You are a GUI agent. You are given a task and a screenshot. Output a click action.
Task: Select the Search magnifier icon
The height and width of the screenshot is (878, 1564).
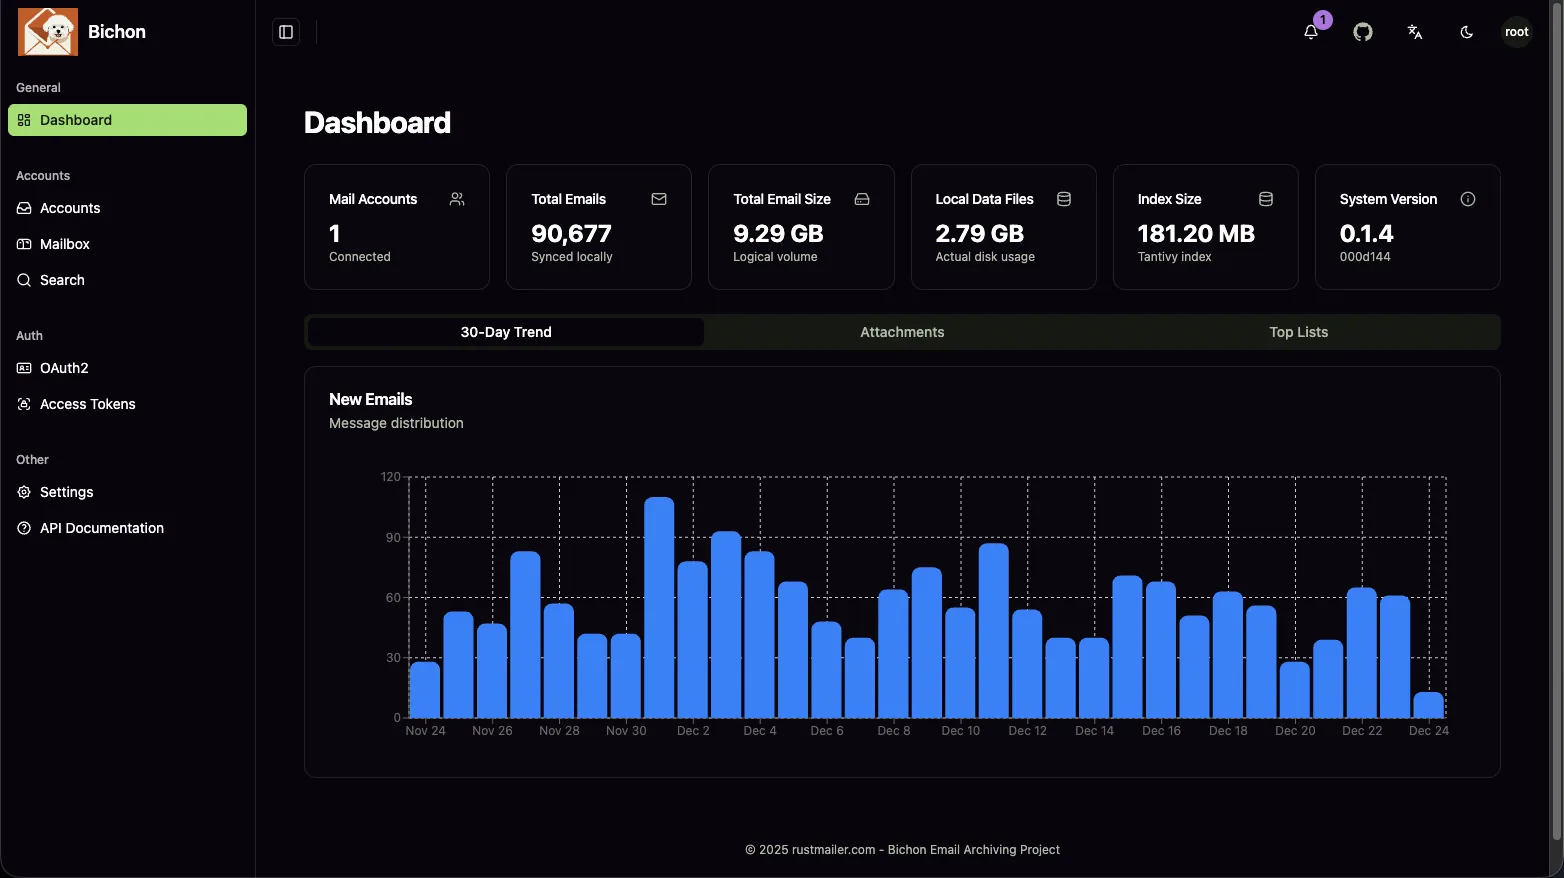pyautogui.click(x=24, y=280)
